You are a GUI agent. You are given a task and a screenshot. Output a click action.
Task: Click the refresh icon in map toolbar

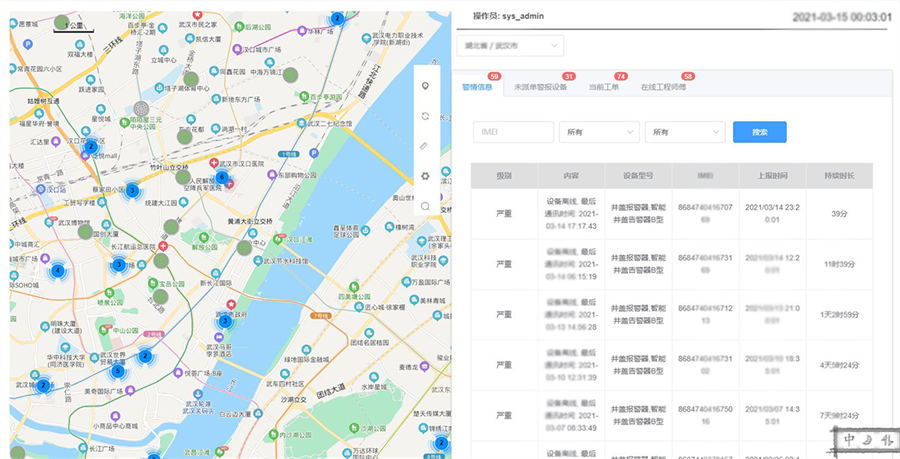426,116
